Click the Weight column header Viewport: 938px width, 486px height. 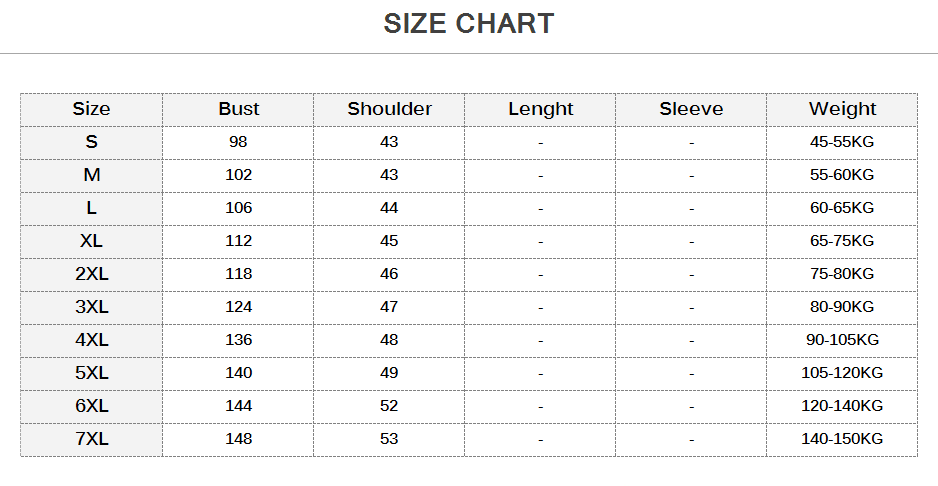coord(842,109)
